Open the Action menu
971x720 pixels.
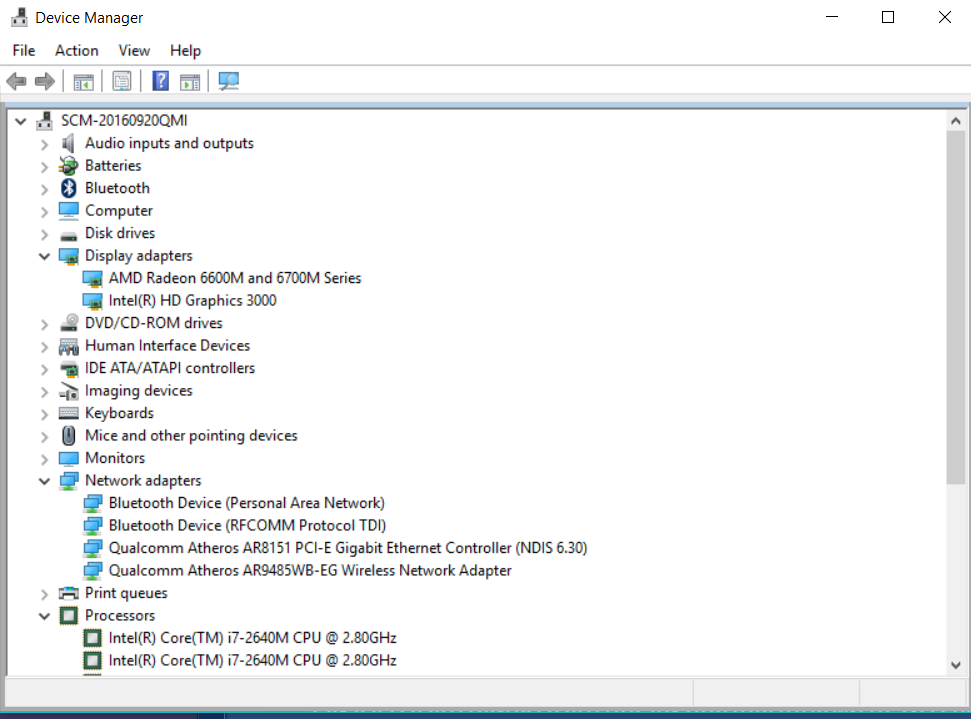coord(77,51)
